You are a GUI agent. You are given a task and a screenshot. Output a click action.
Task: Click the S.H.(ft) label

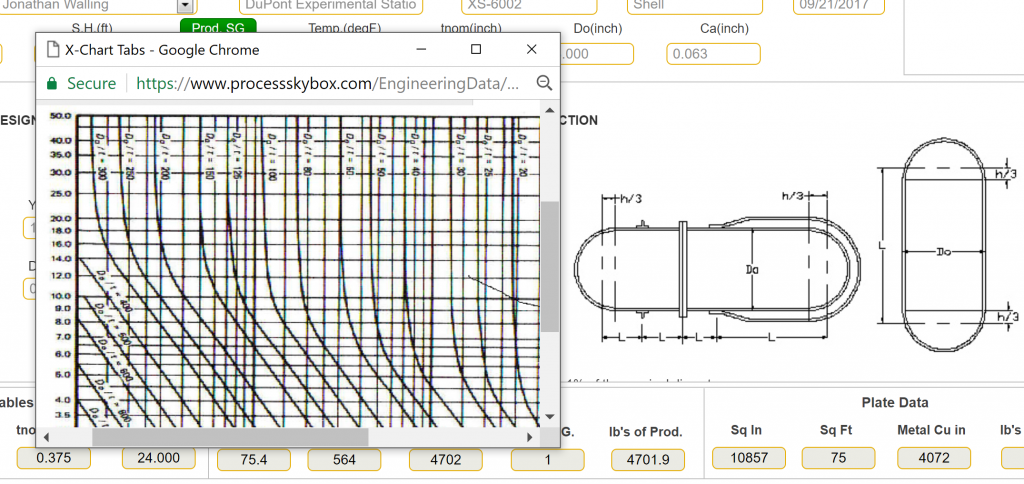tap(92, 28)
